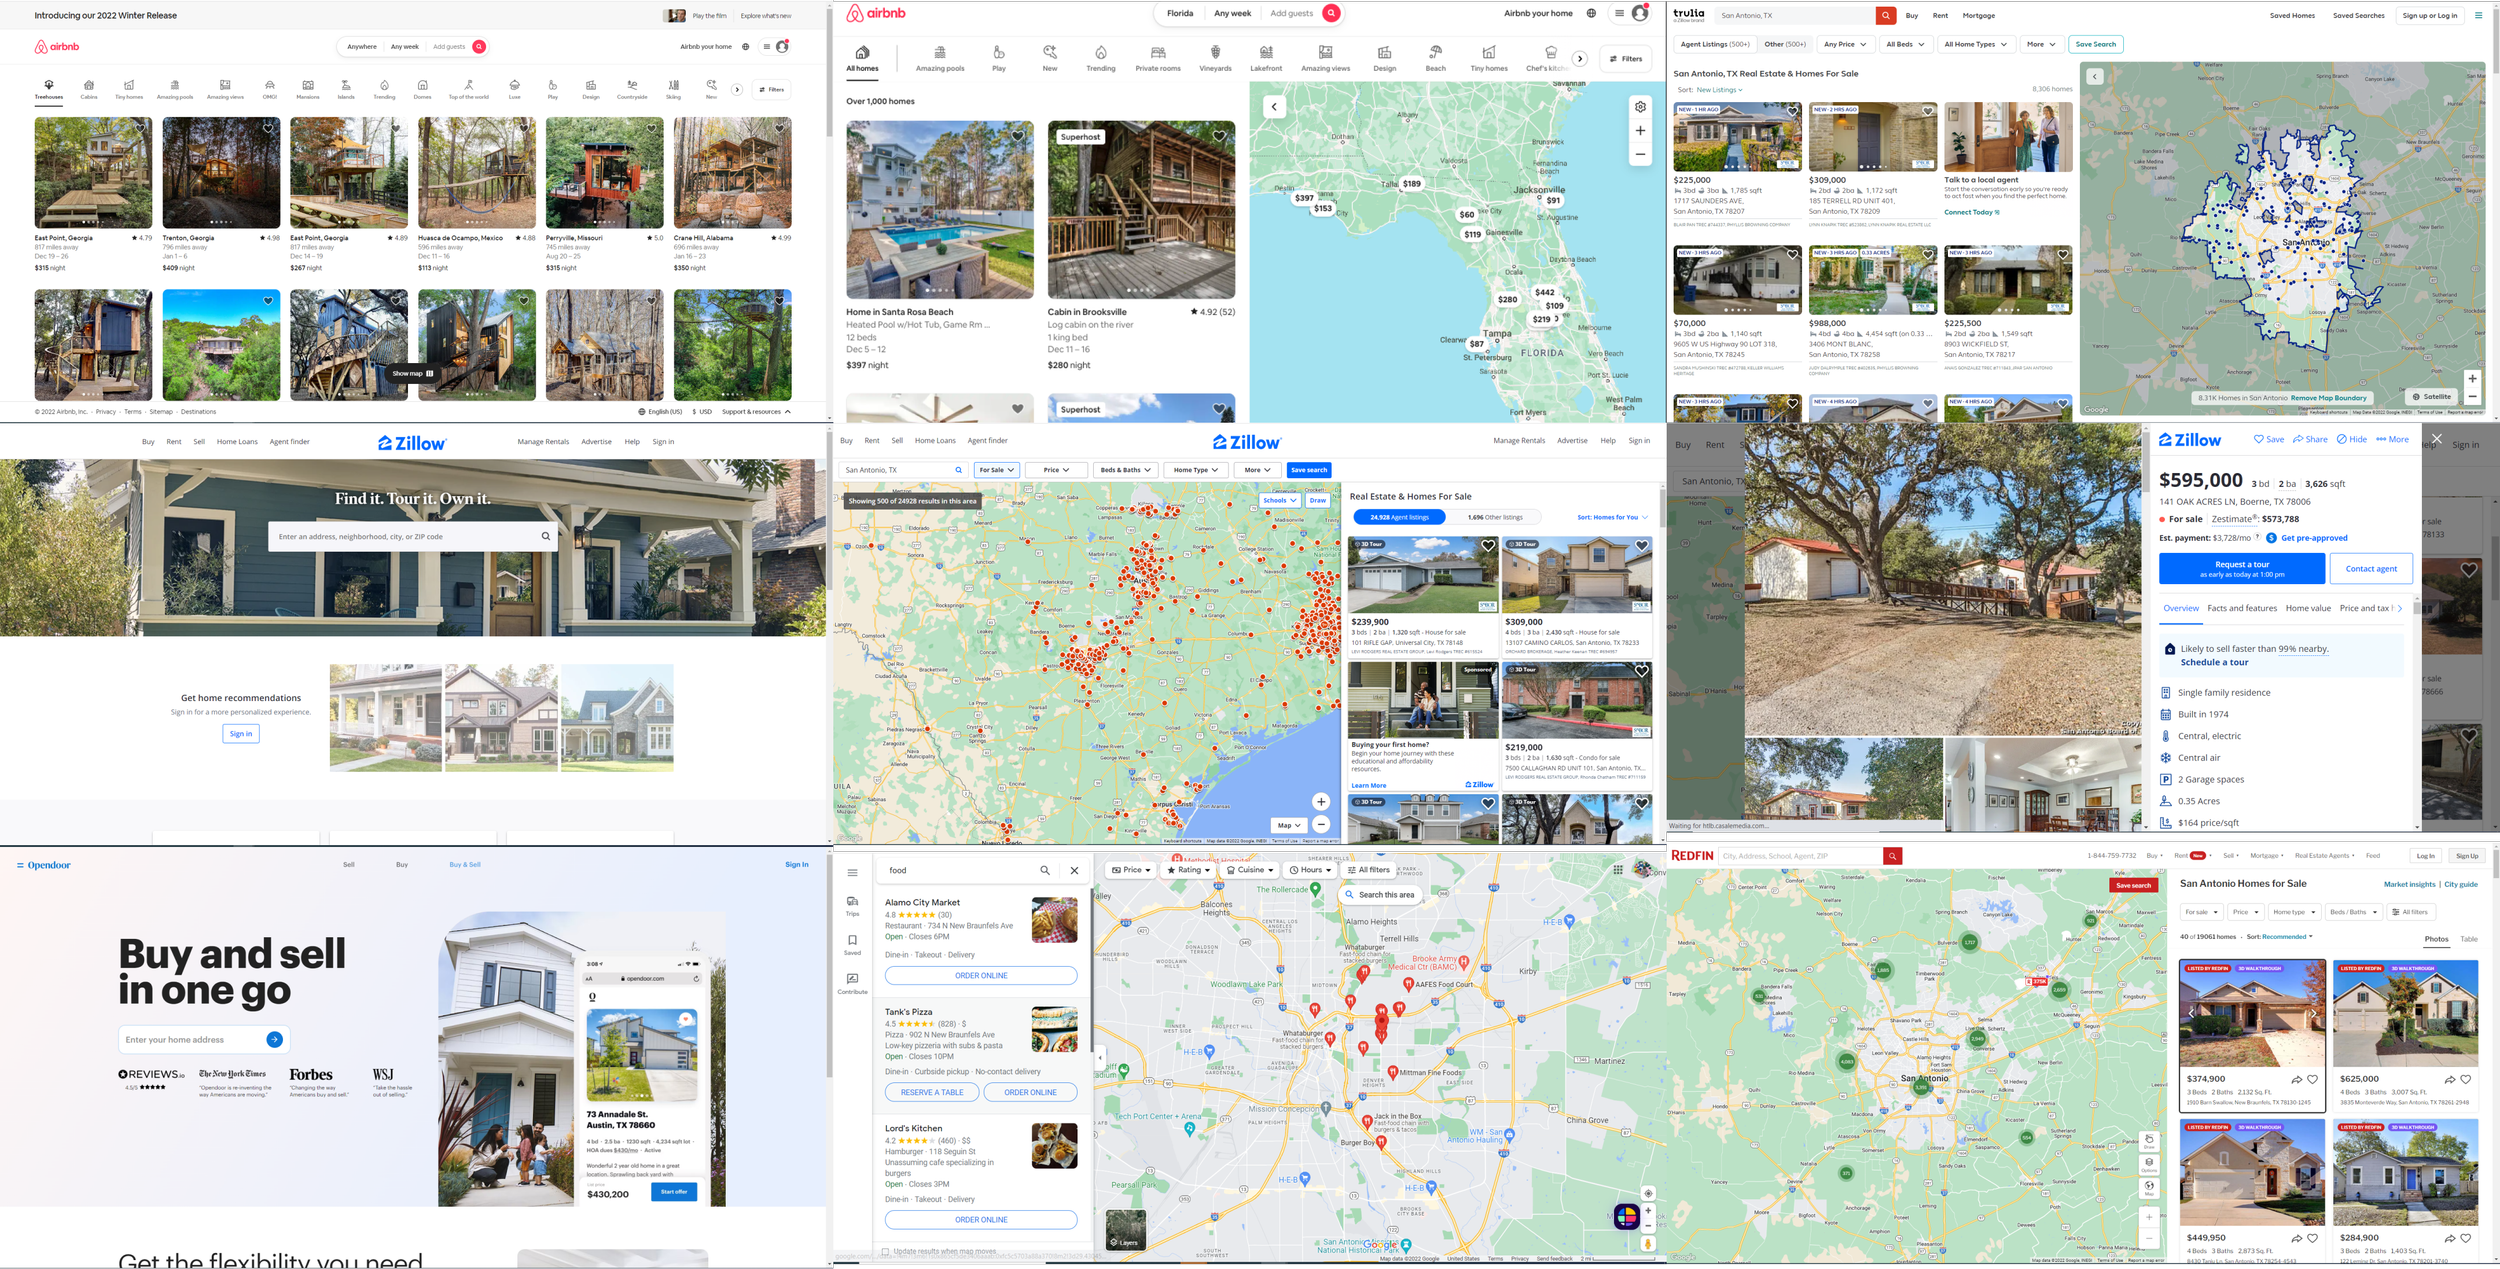This screenshot has width=2500, height=1269.
Task: Click the Street View pegman icon
Action: click(1648, 1244)
